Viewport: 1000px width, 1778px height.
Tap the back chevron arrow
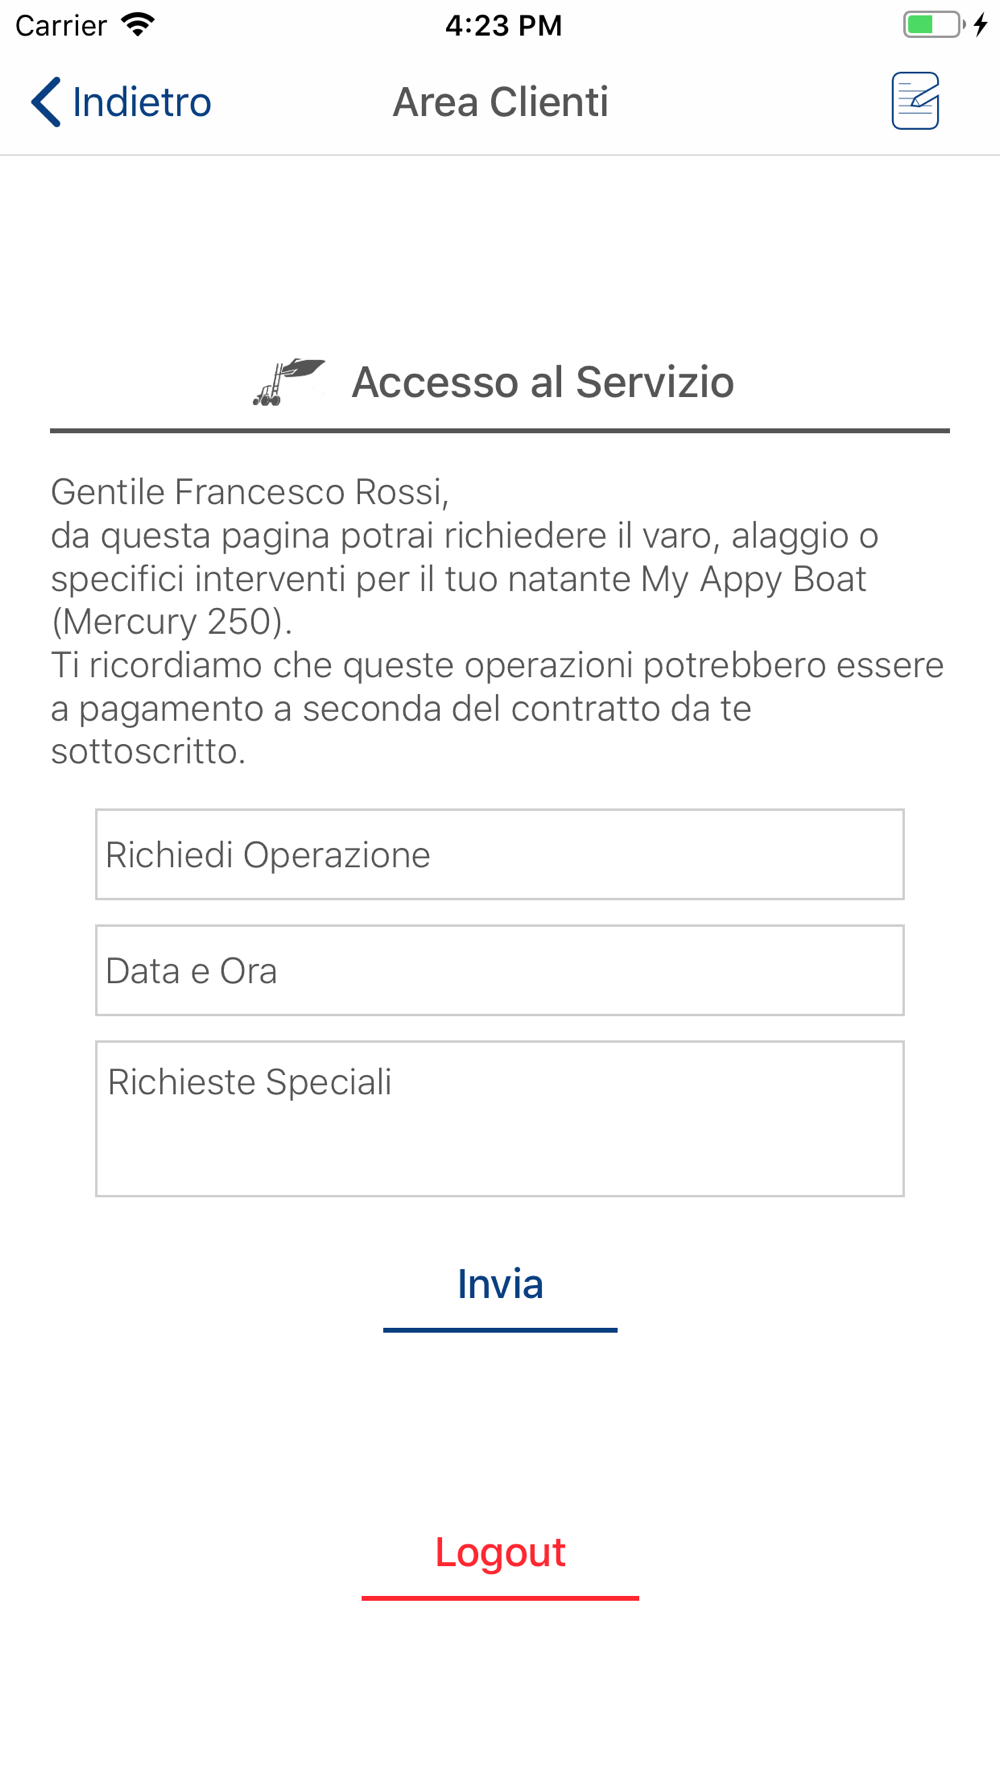pos(46,102)
